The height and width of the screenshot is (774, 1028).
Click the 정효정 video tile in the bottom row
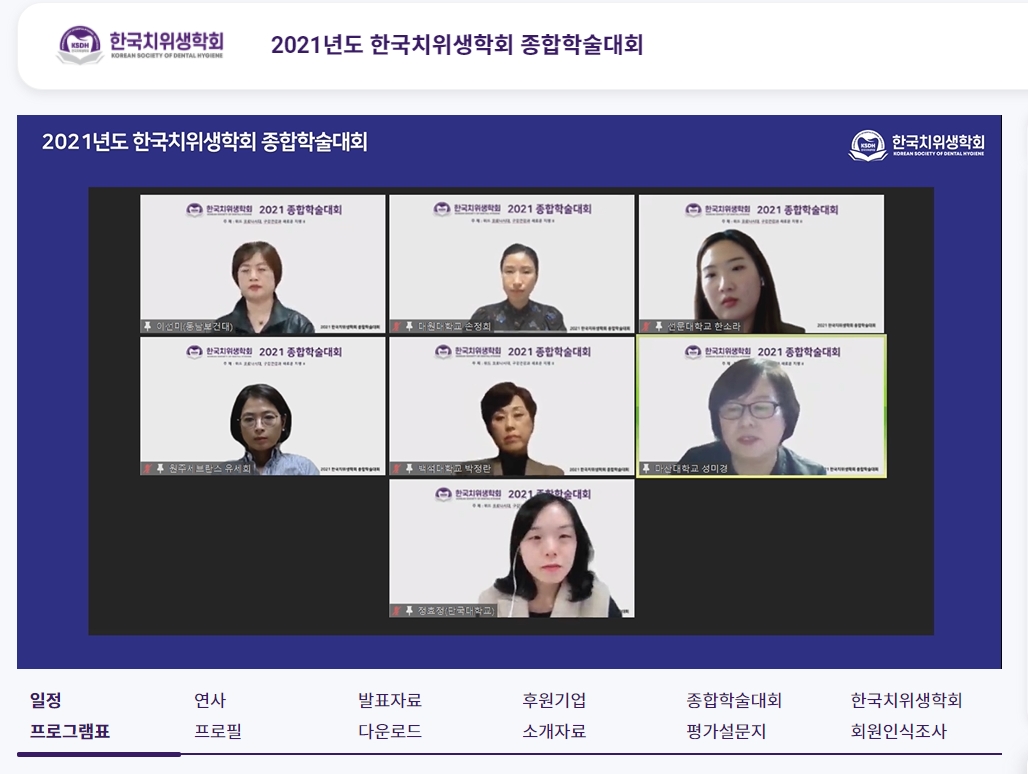click(511, 549)
